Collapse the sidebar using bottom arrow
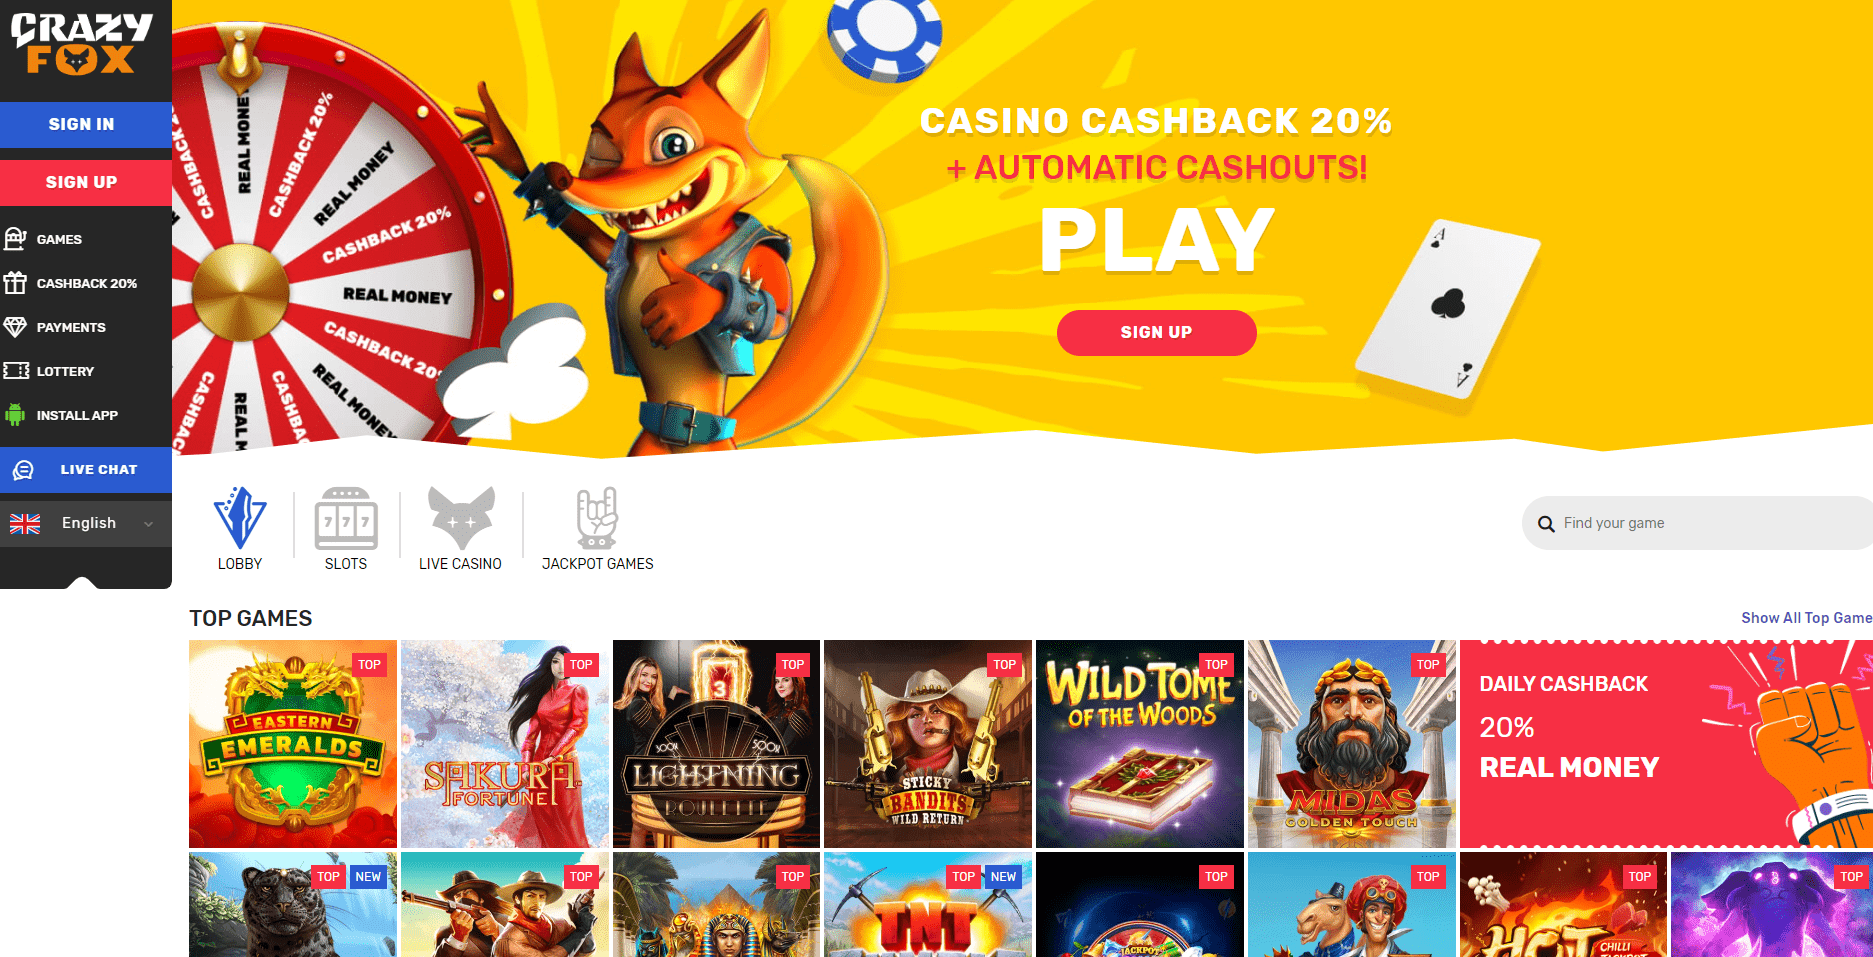The image size is (1873, 957). (82, 583)
